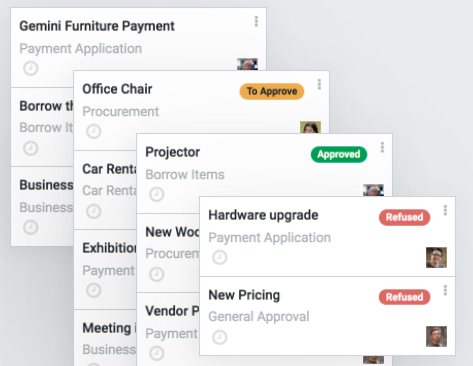473x366 pixels.
Task: Click the green Approved status badge
Action: (339, 154)
